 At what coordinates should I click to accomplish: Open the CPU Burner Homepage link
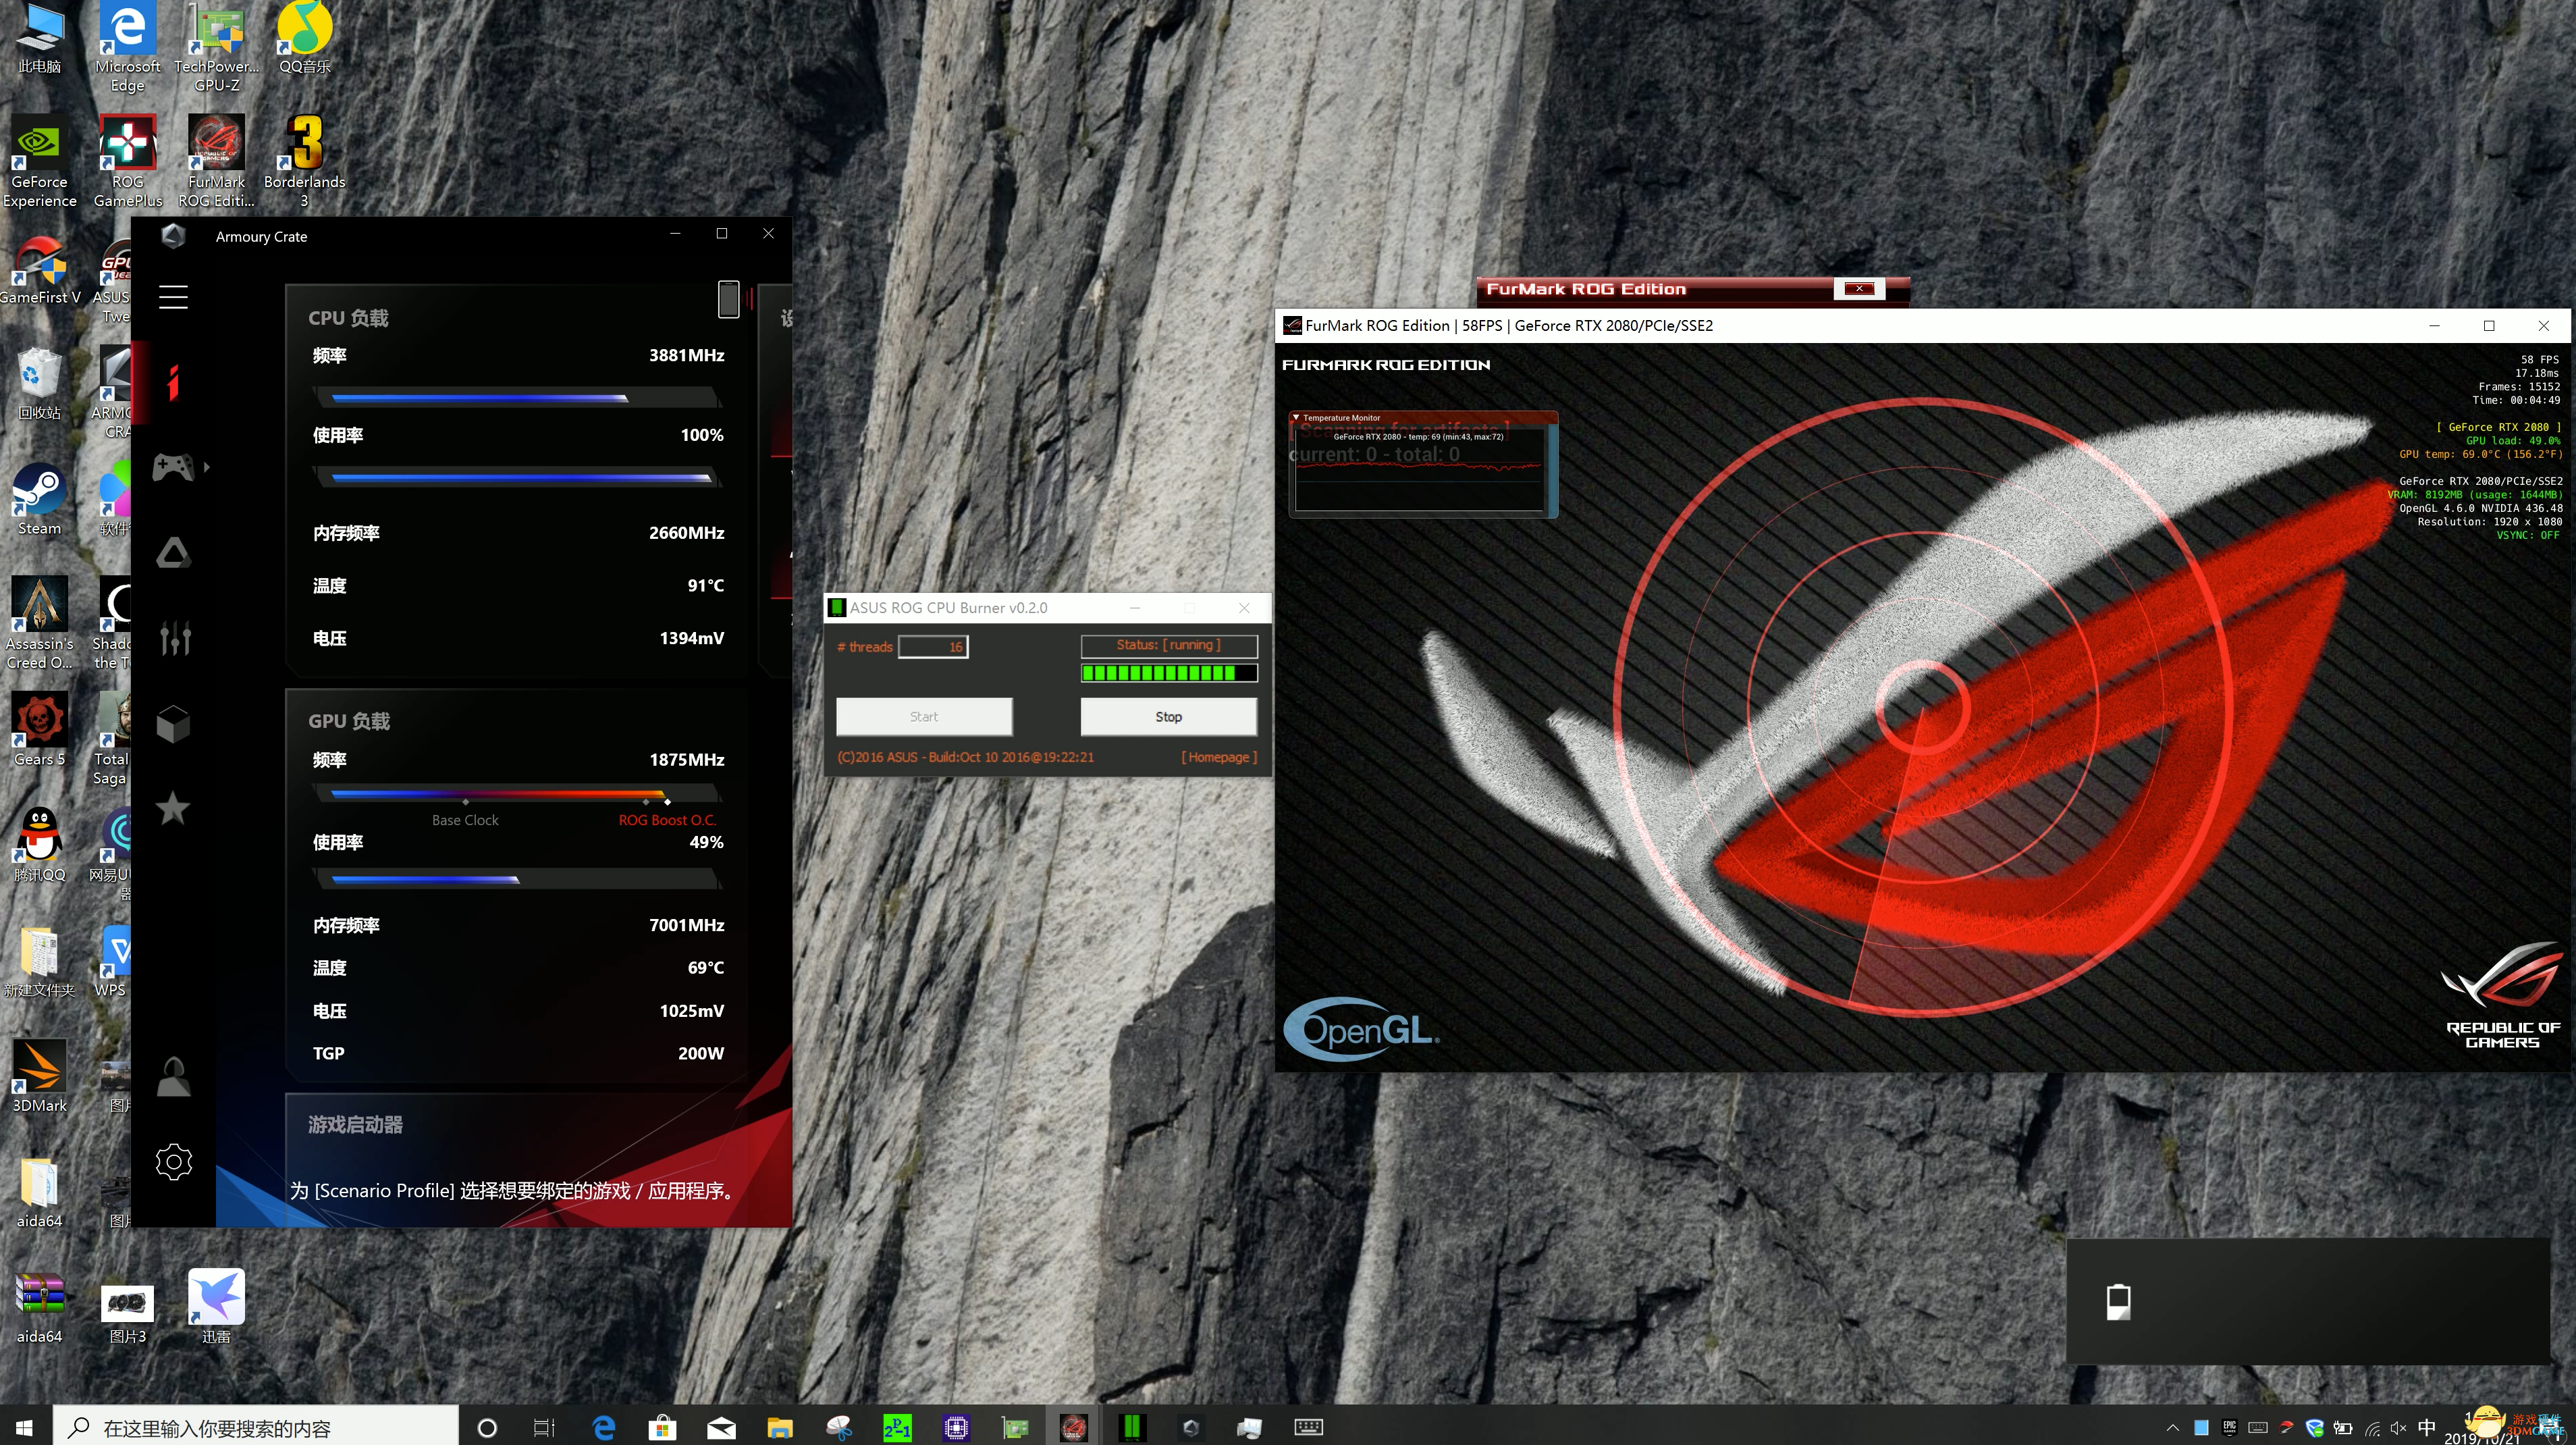tap(1218, 757)
